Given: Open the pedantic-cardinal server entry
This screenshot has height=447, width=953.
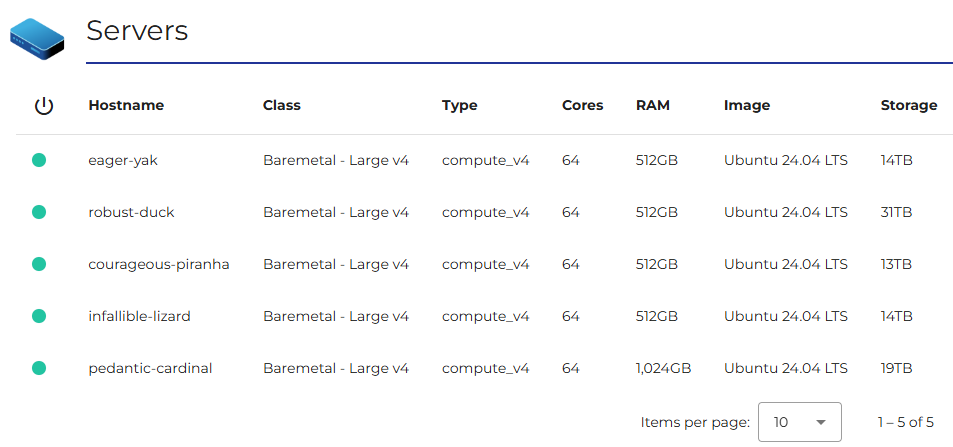Looking at the screenshot, I should [x=150, y=368].
